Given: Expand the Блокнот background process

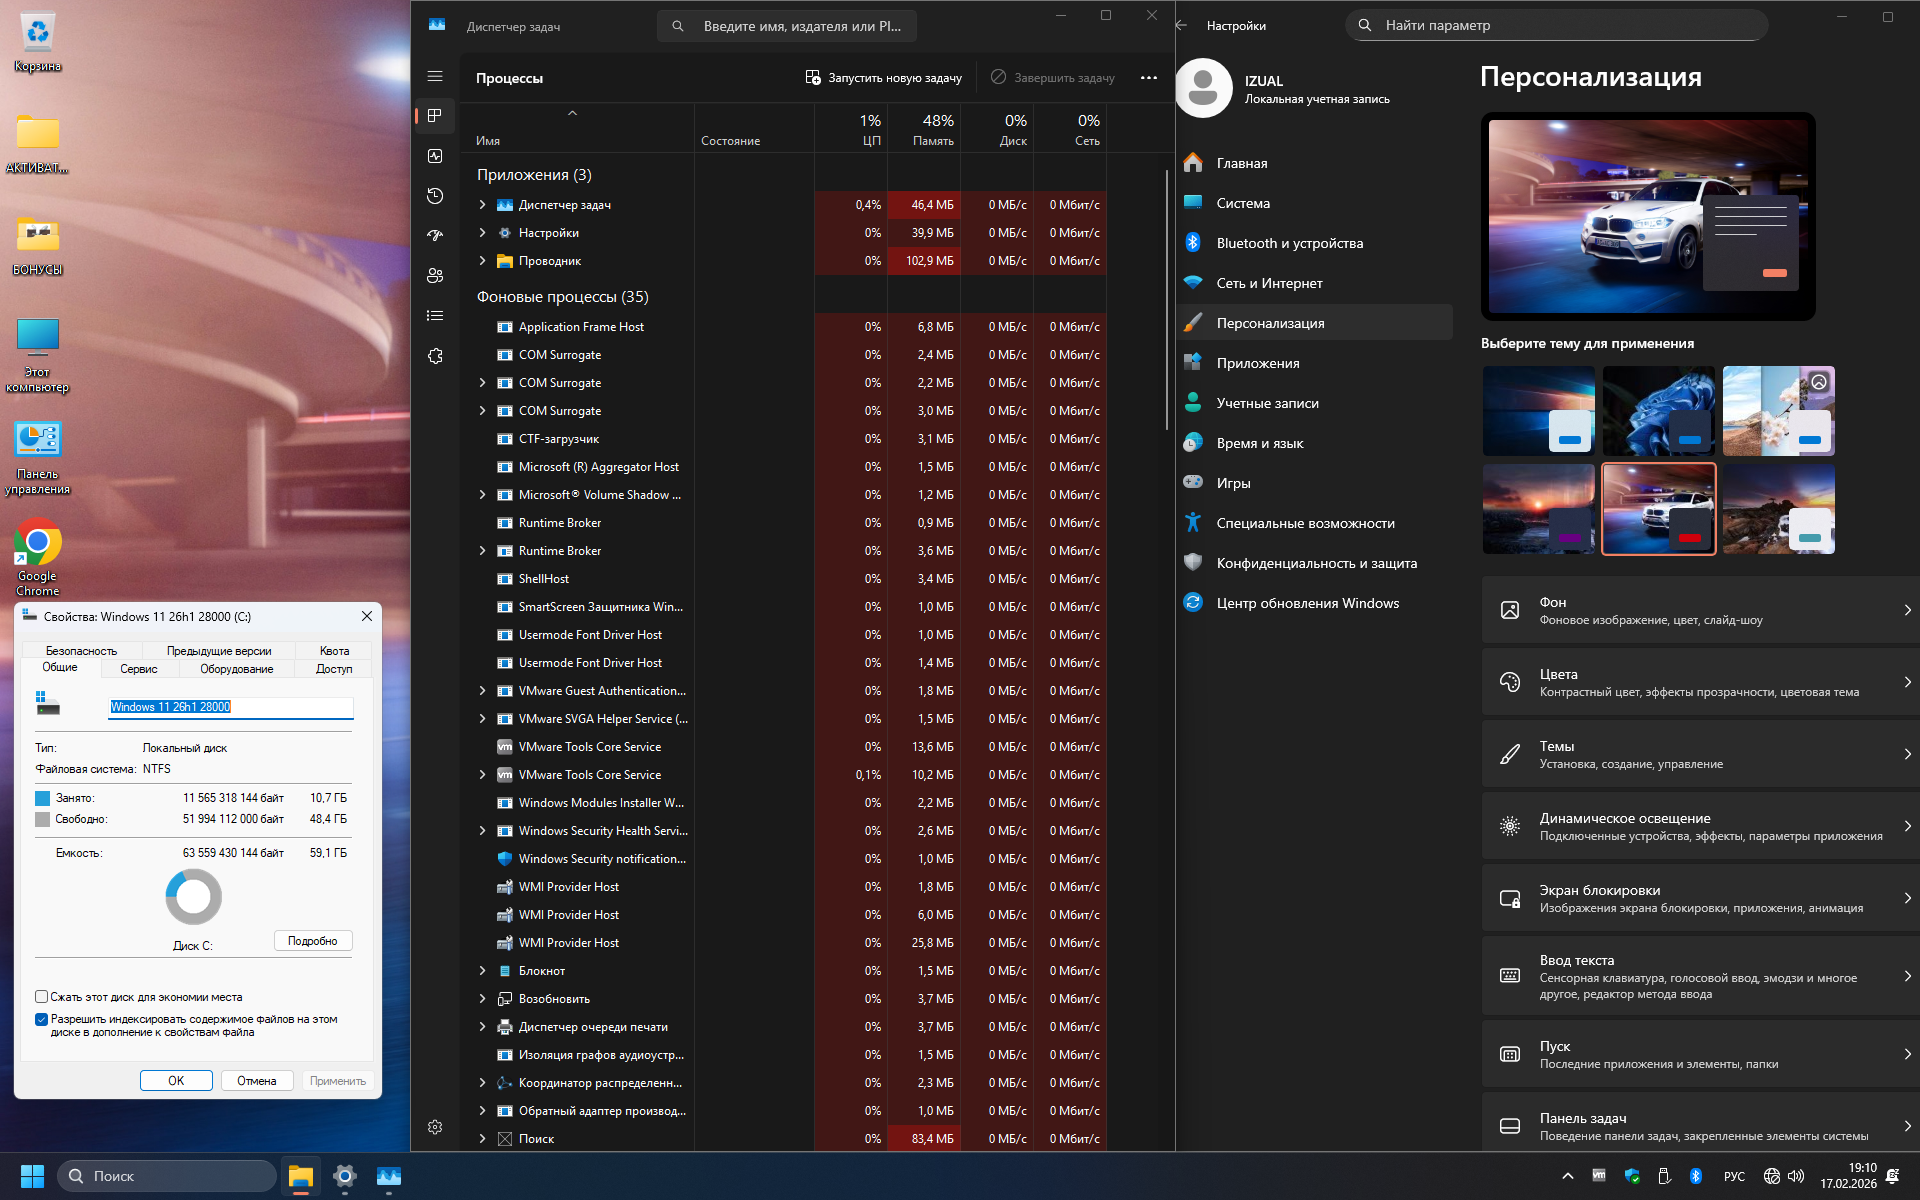Looking at the screenshot, I should [x=482, y=971].
